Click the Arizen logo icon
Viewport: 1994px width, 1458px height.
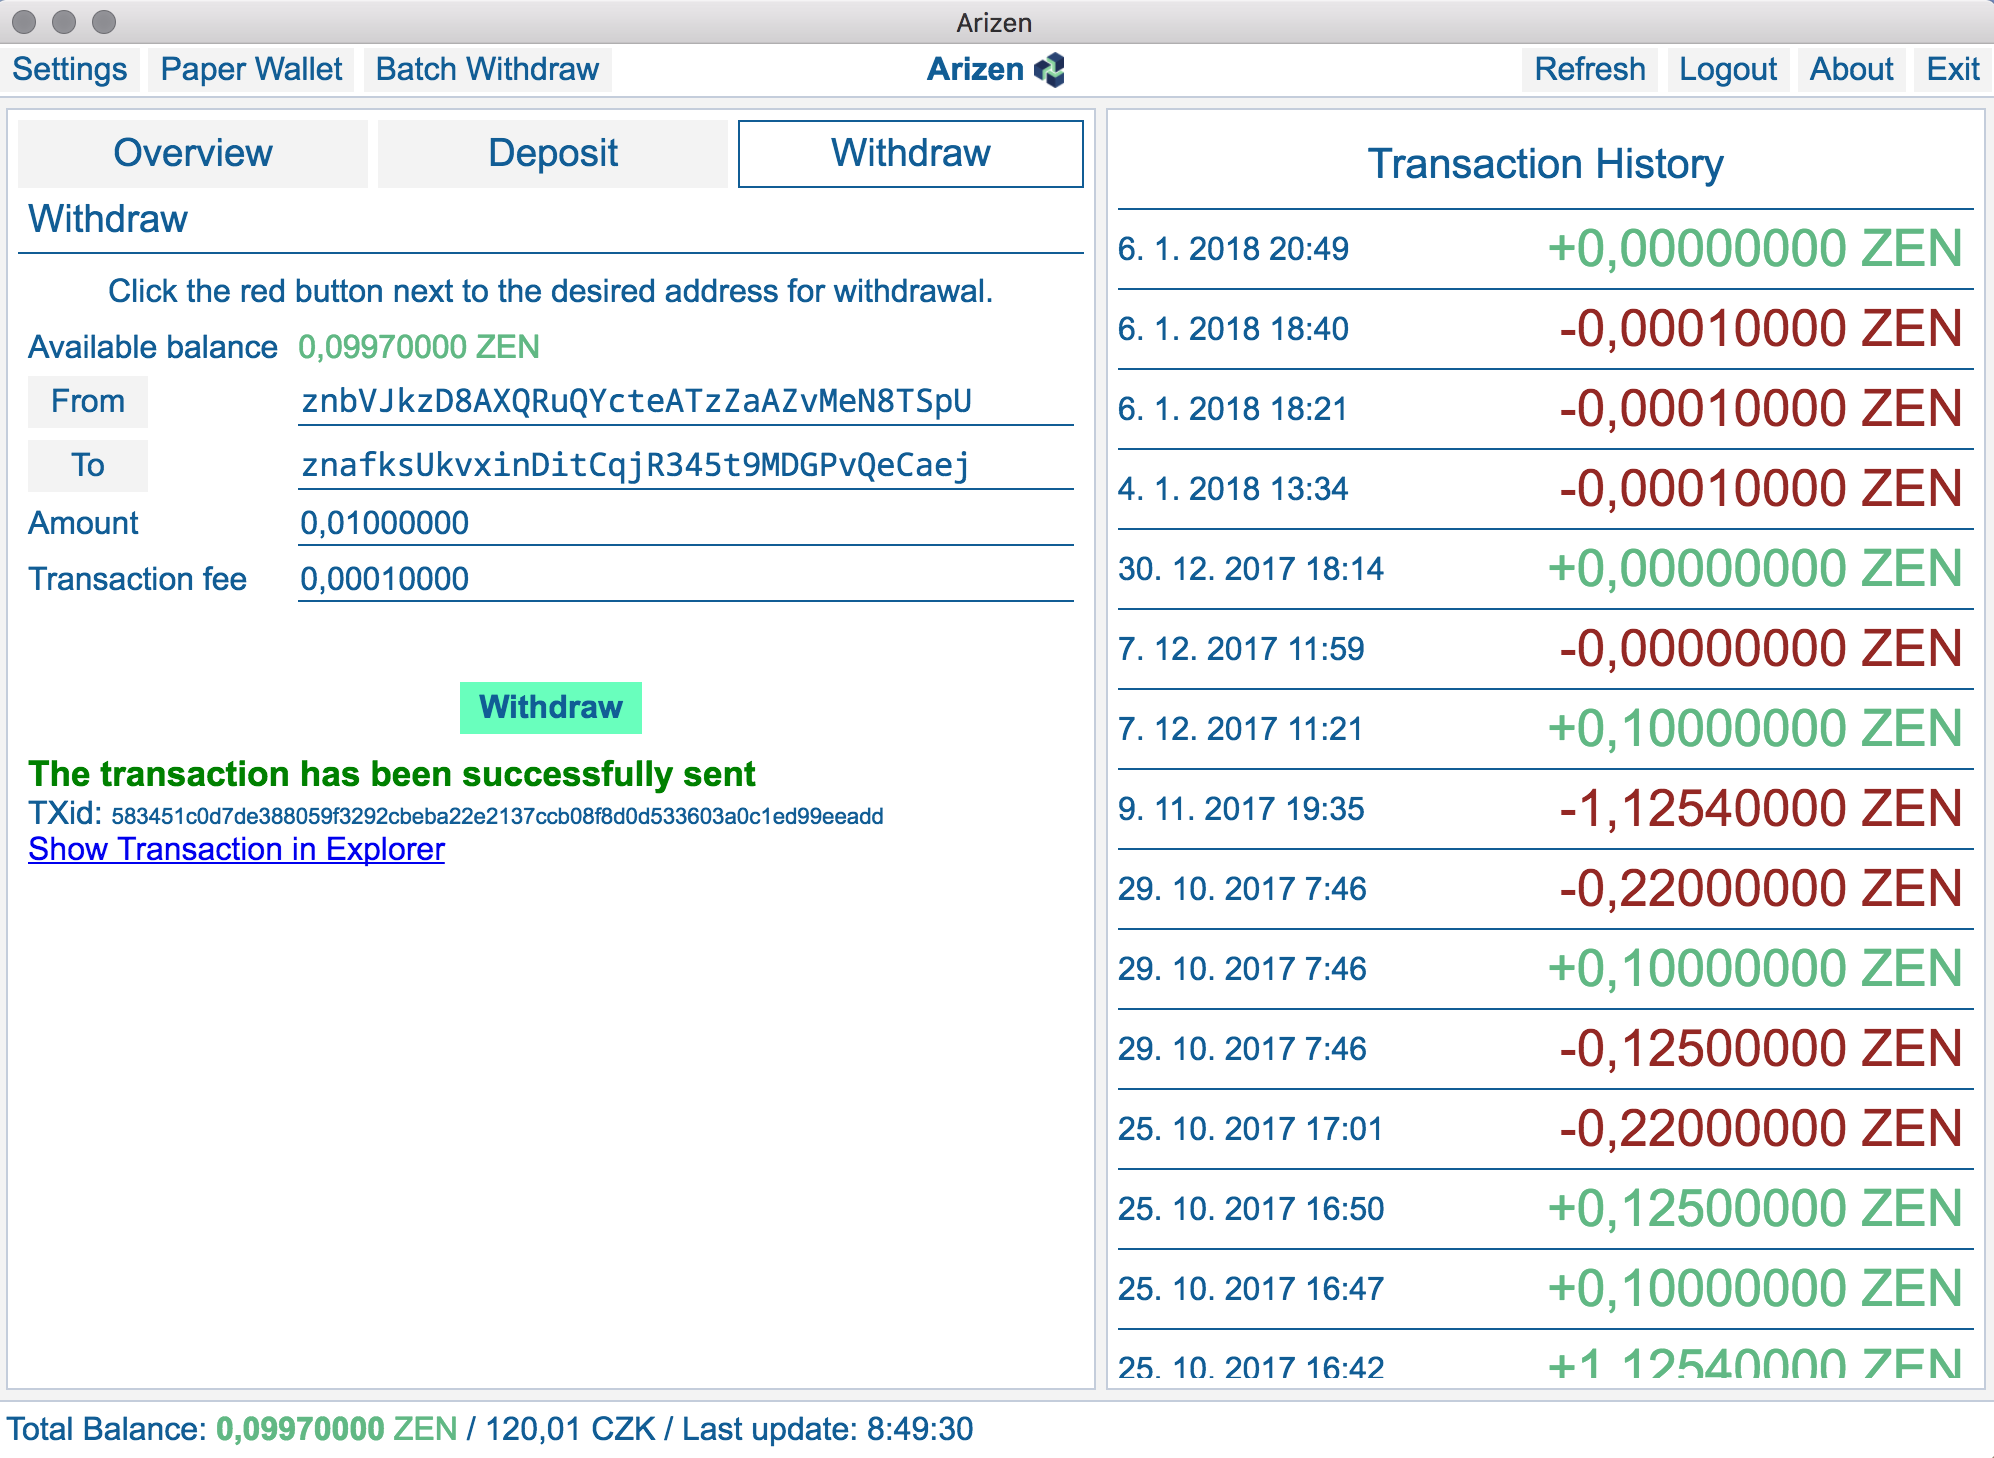[1049, 70]
